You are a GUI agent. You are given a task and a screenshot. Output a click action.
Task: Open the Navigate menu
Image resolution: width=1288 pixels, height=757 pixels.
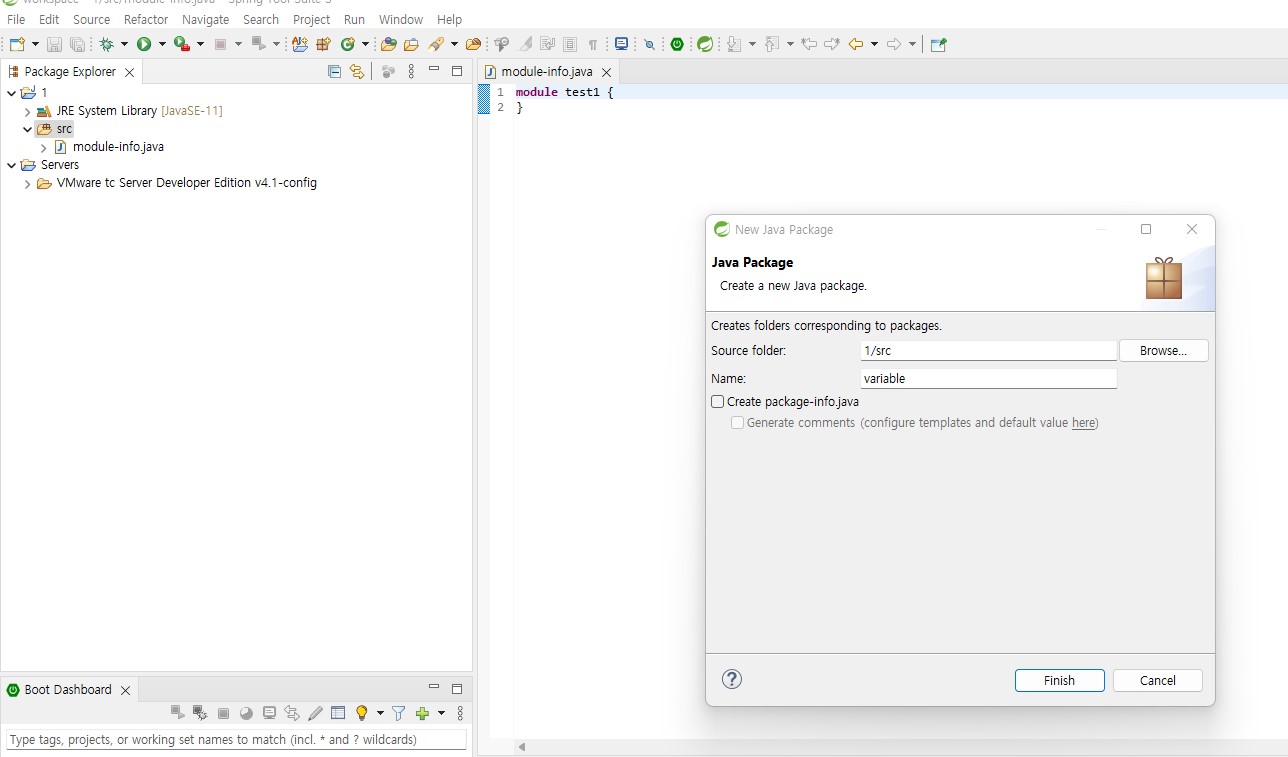[x=205, y=19]
